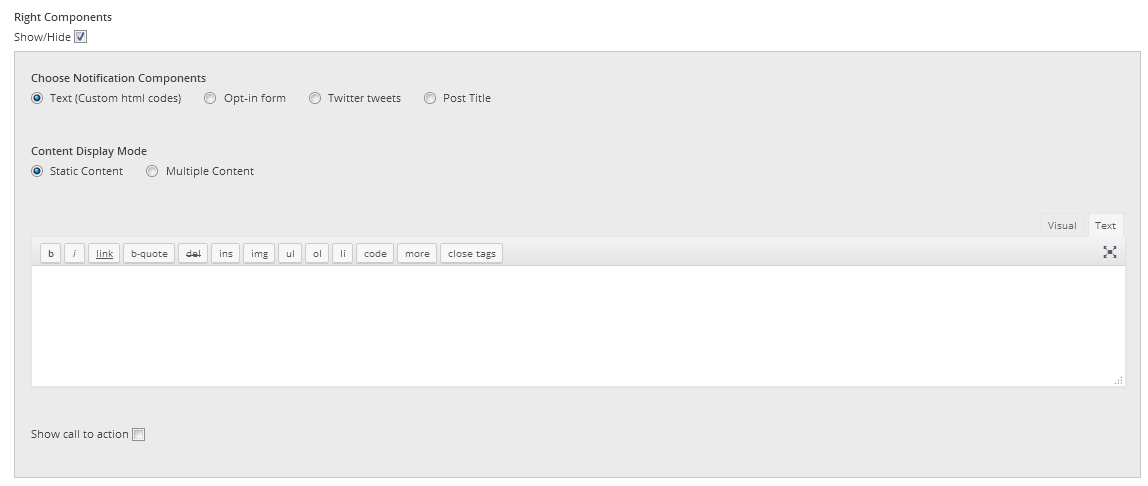1148x486 pixels.
Task: Click the text area resize handle
Action: coord(1119,381)
